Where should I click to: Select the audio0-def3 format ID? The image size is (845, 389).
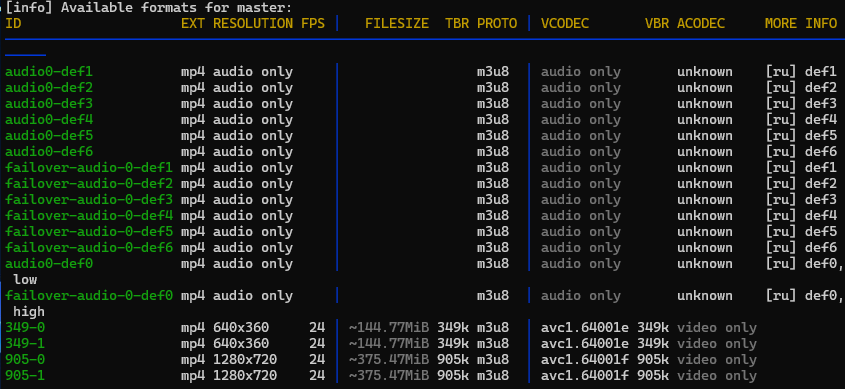[x=49, y=104]
